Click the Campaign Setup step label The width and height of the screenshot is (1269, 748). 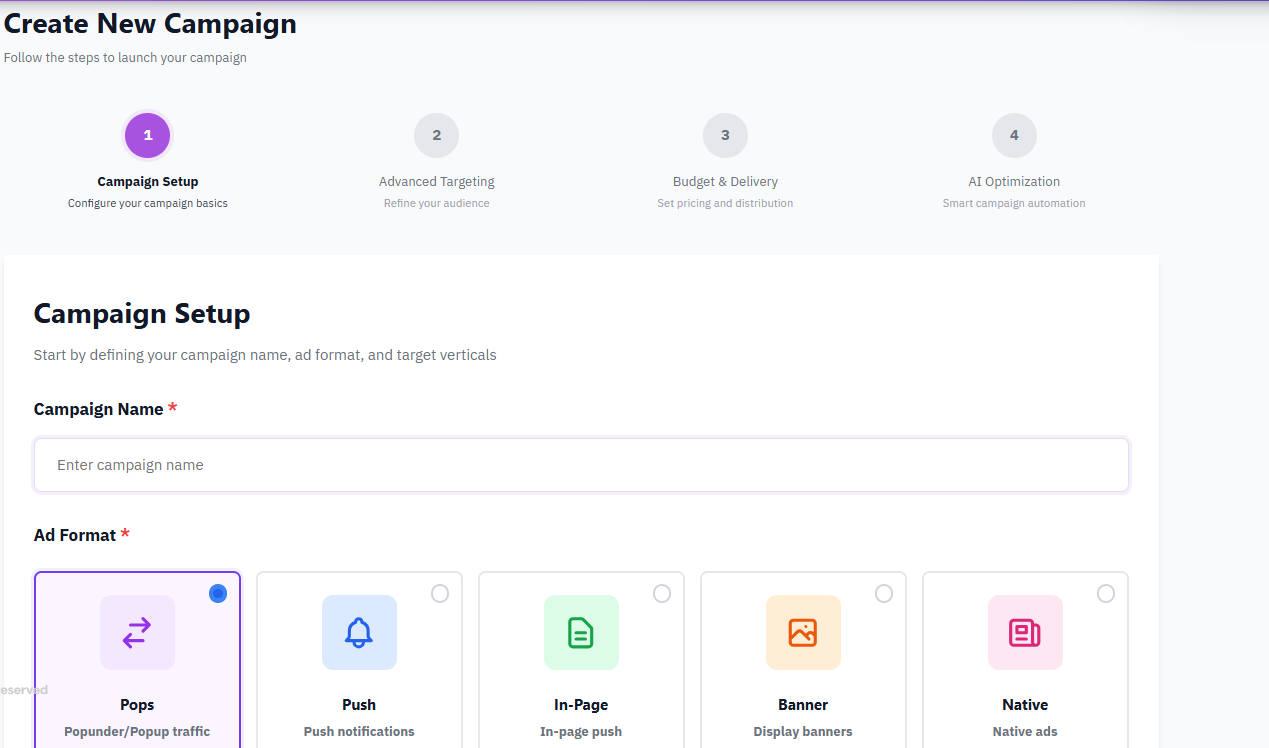tap(148, 182)
